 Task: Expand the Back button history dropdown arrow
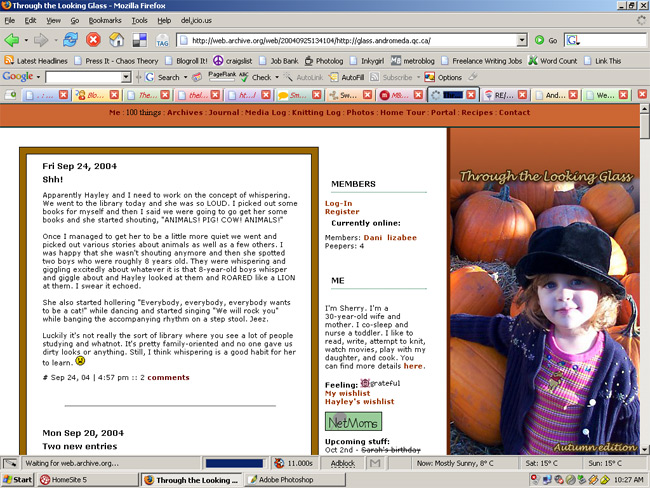pos(27,40)
